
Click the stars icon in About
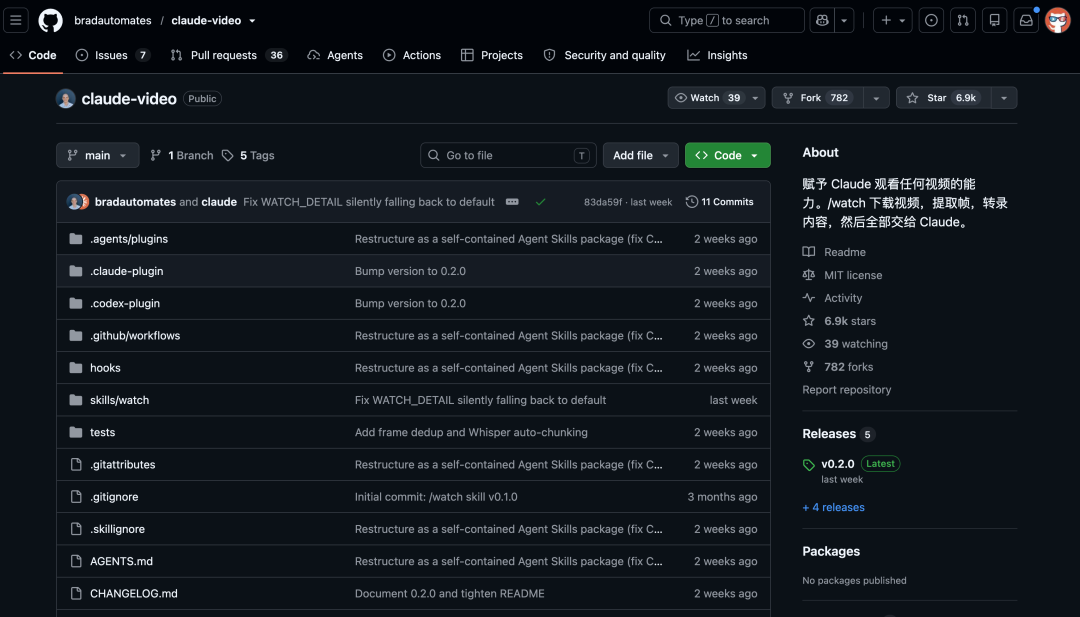point(809,321)
